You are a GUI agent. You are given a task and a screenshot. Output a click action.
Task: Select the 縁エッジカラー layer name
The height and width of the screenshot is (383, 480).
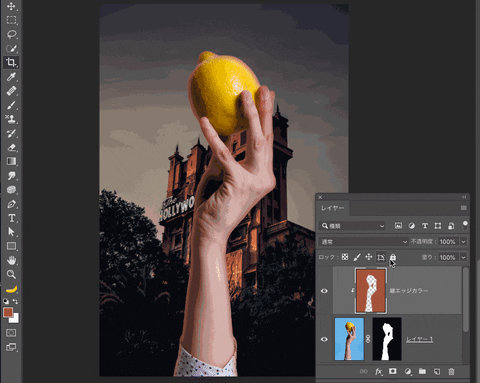(x=409, y=291)
